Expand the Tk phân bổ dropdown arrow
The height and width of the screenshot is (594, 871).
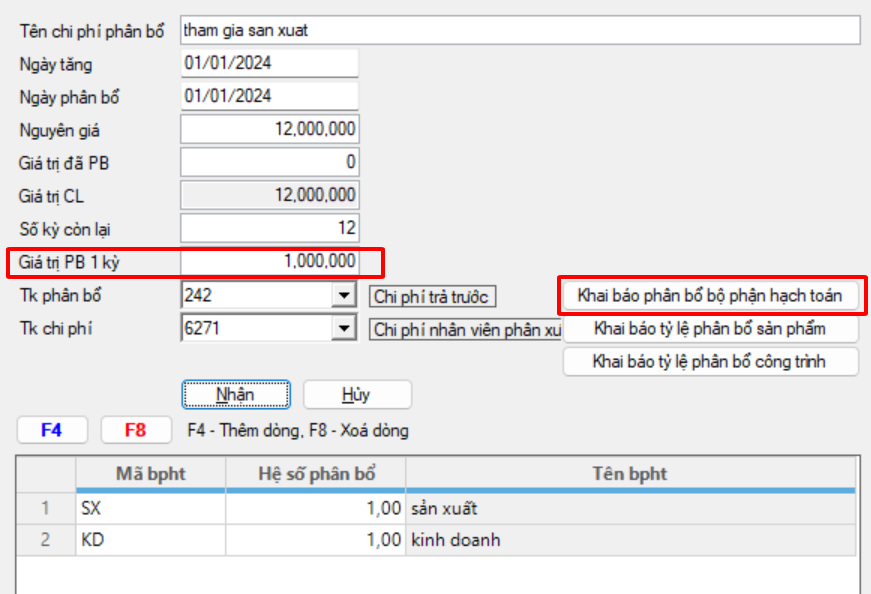click(344, 296)
